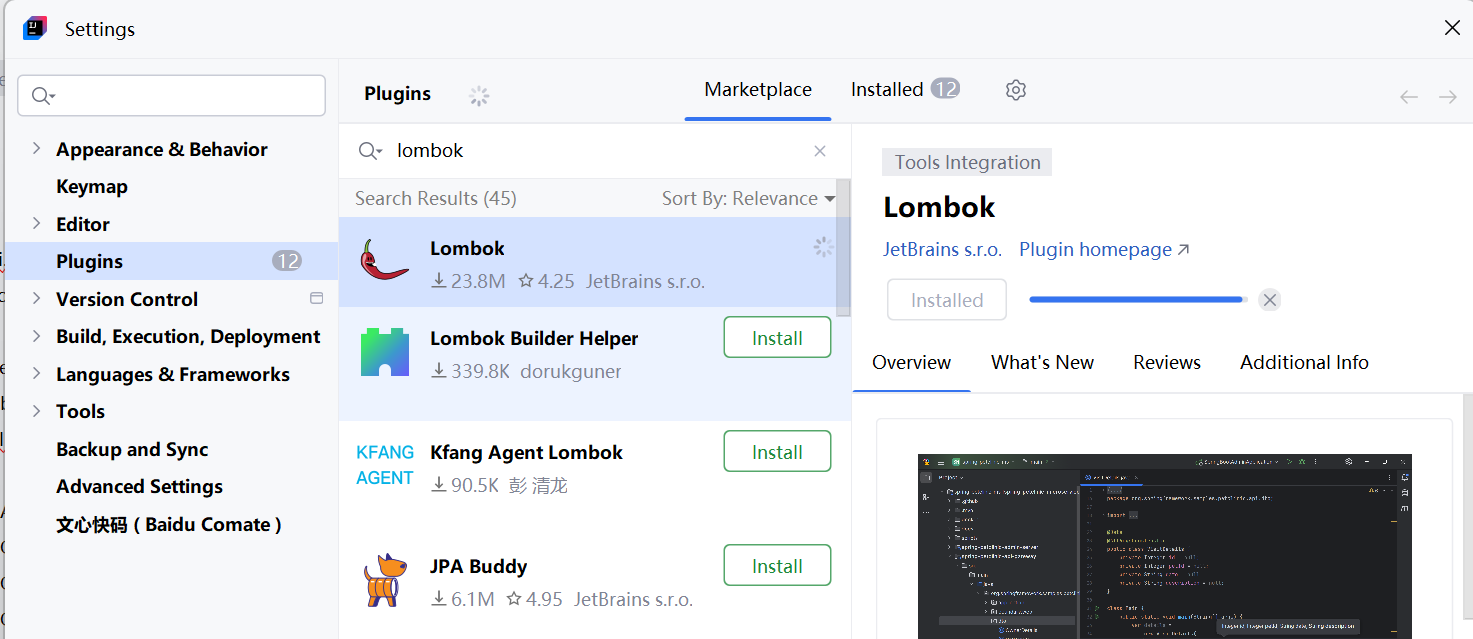
Task: Click Lombok Builder Helper title
Action: coord(534,338)
